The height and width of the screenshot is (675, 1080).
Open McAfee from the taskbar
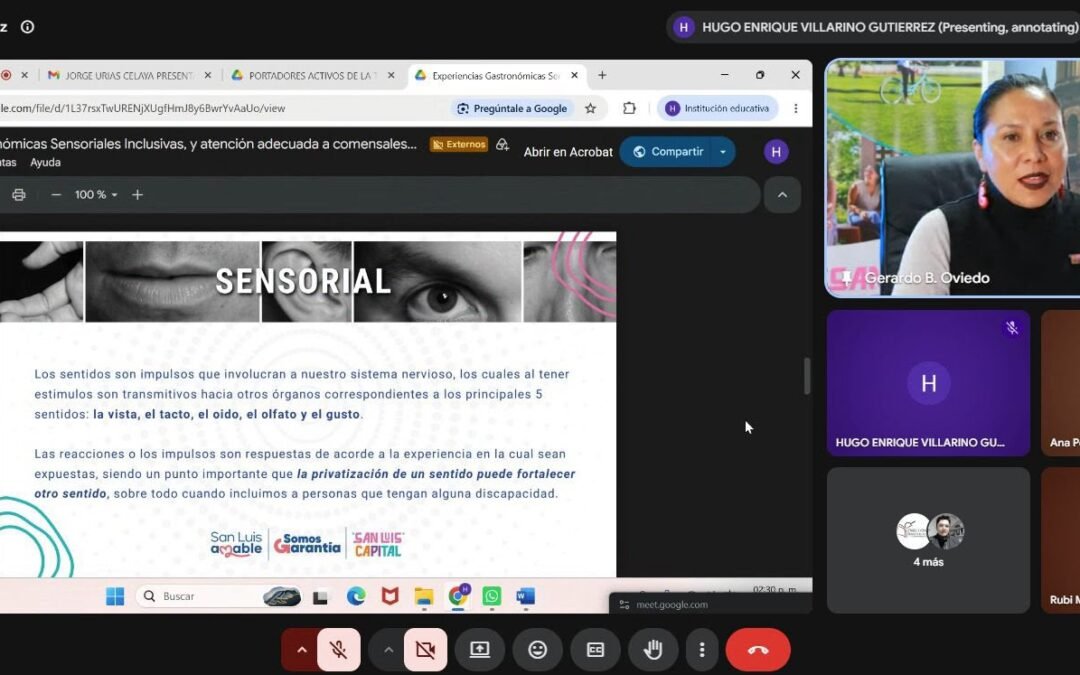pyautogui.click(x=390, y=596)
